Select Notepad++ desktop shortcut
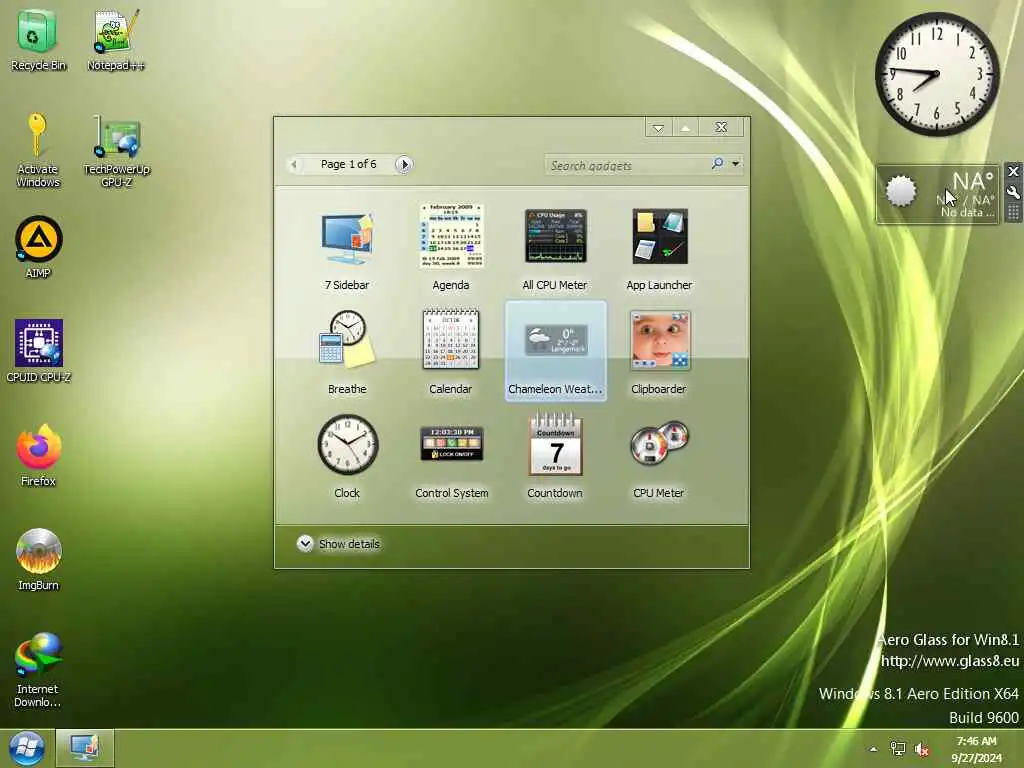1024x768 pixels. (116, 40)
